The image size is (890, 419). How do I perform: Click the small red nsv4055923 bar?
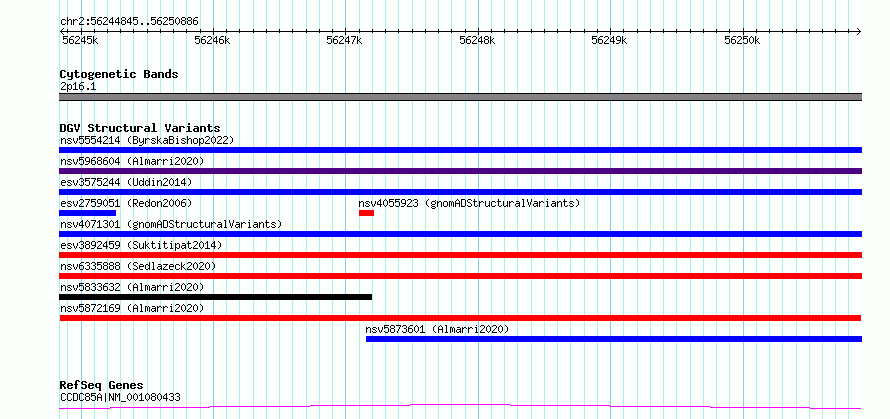click(367, 213)
